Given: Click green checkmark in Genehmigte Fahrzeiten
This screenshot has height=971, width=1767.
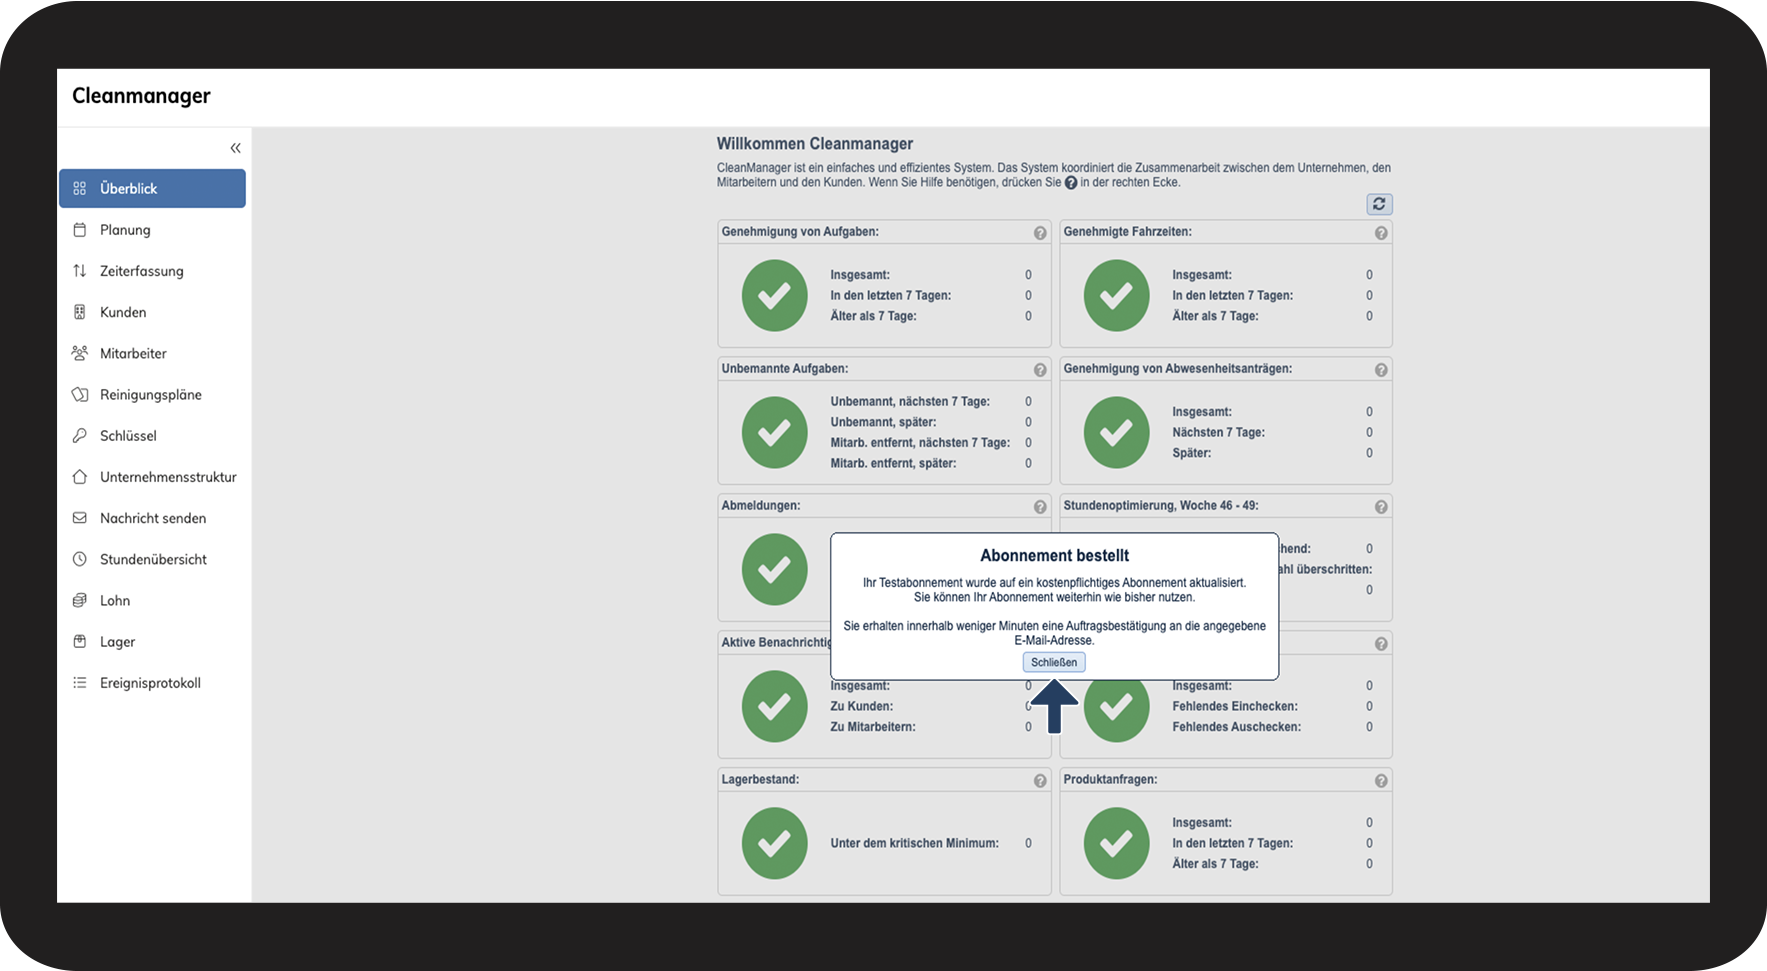Looking at the screenshot, I should (1116, 295).
